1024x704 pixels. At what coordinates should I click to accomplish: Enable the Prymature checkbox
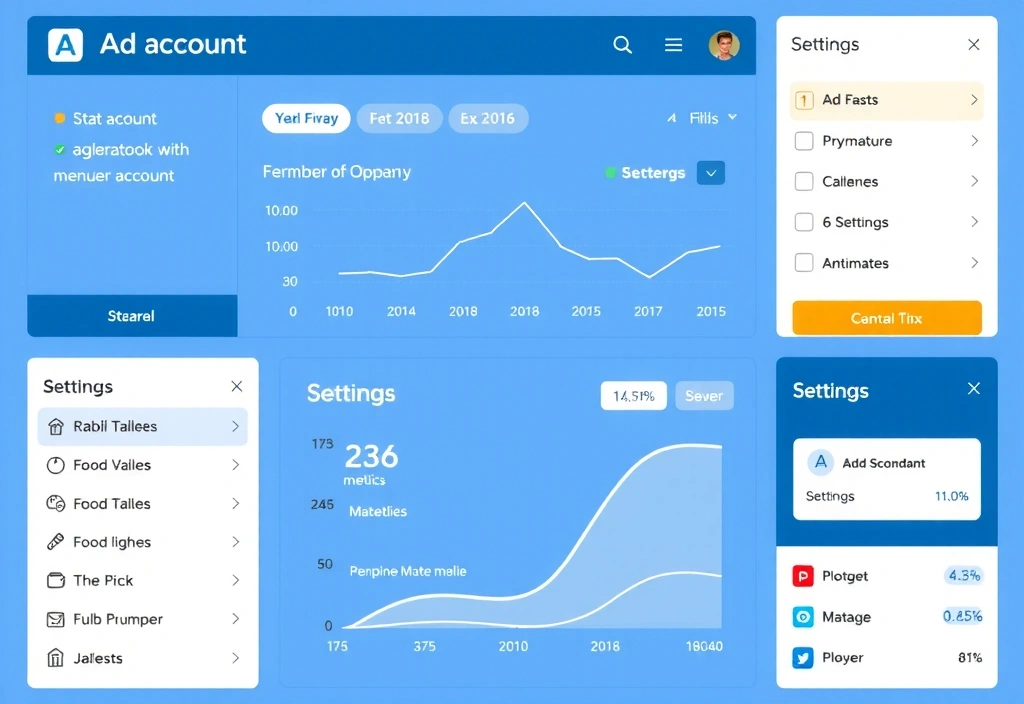(805, 141)
